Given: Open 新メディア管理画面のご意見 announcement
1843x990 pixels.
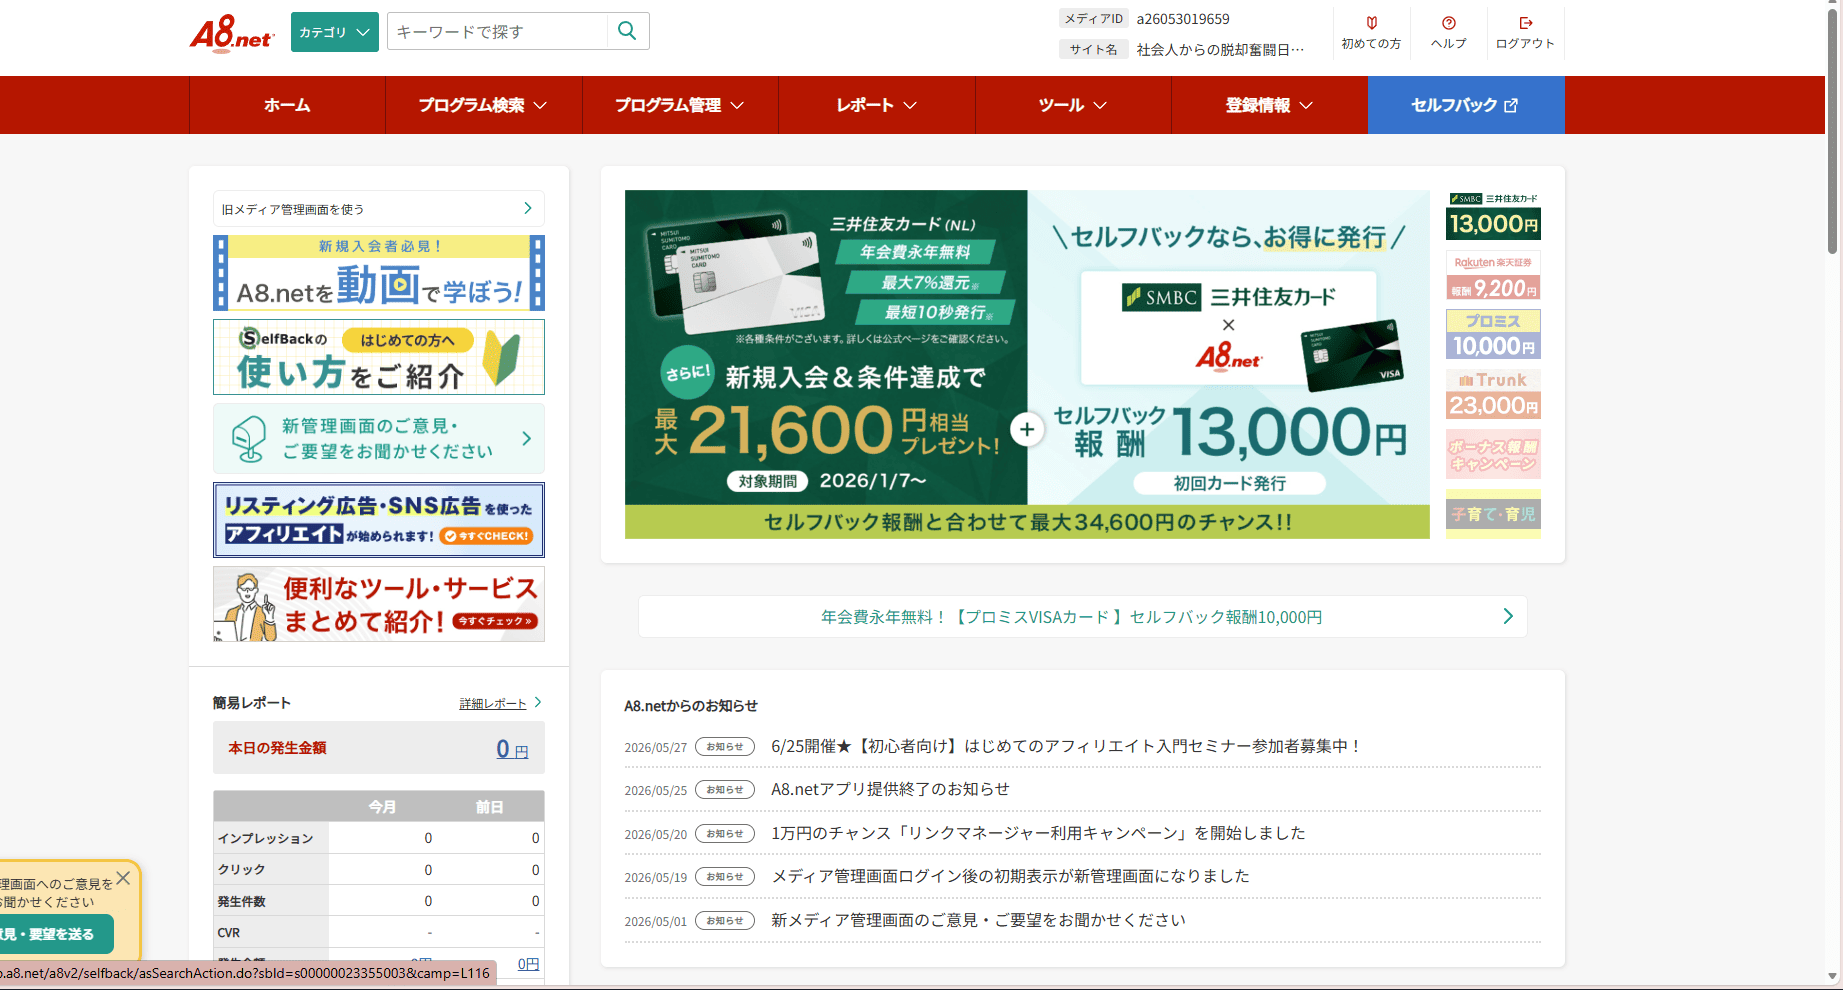Looking at the screenshot, I should [978, 920].
